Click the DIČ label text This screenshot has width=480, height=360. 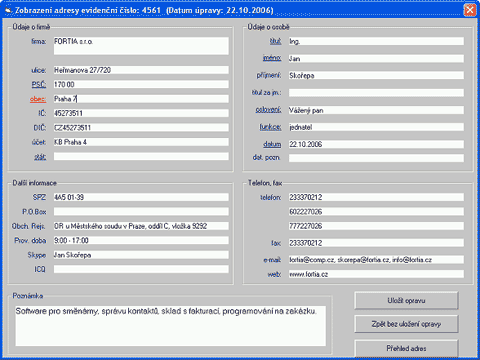[40, 128]
